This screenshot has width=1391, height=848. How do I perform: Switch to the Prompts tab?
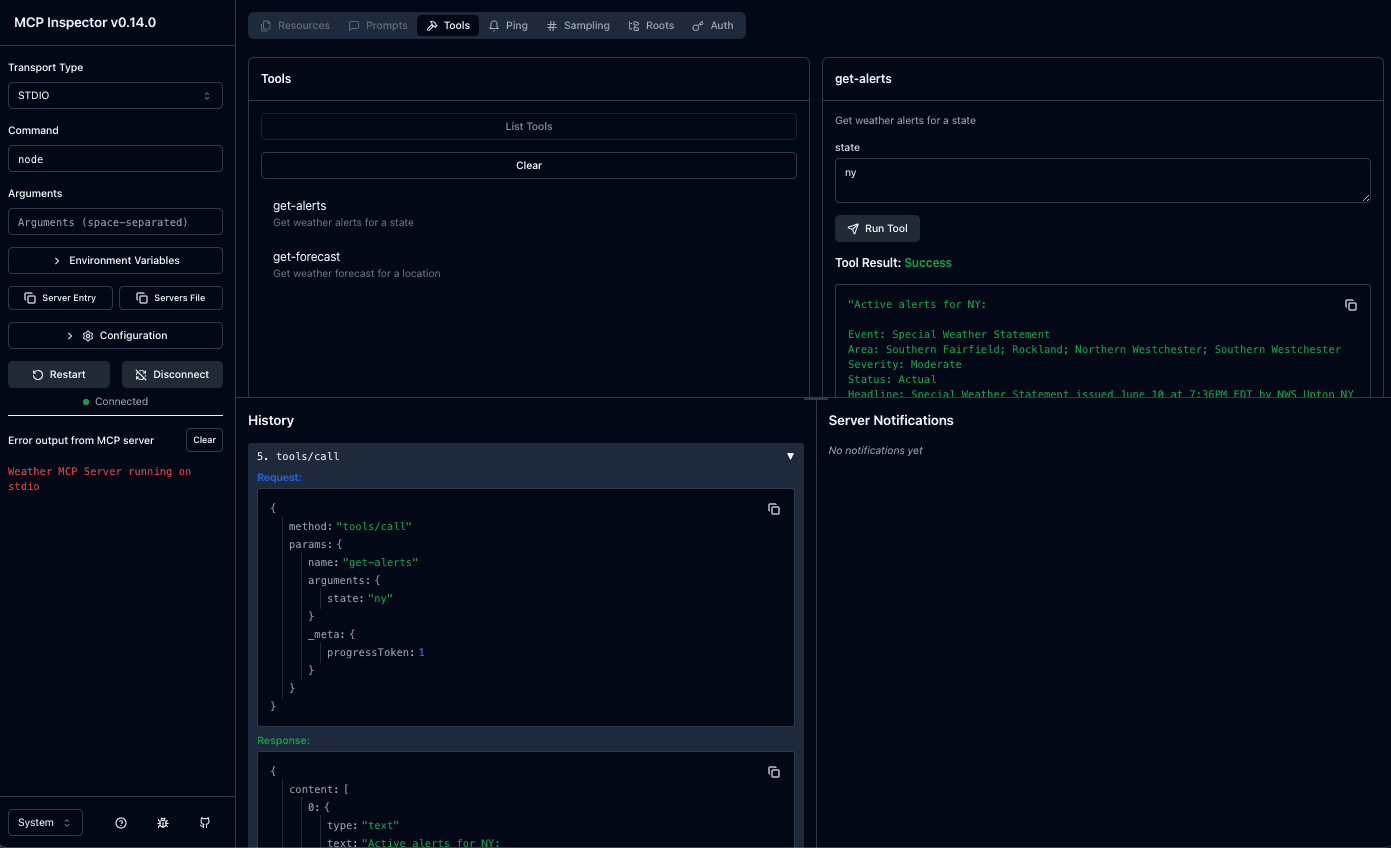(378, 25)
